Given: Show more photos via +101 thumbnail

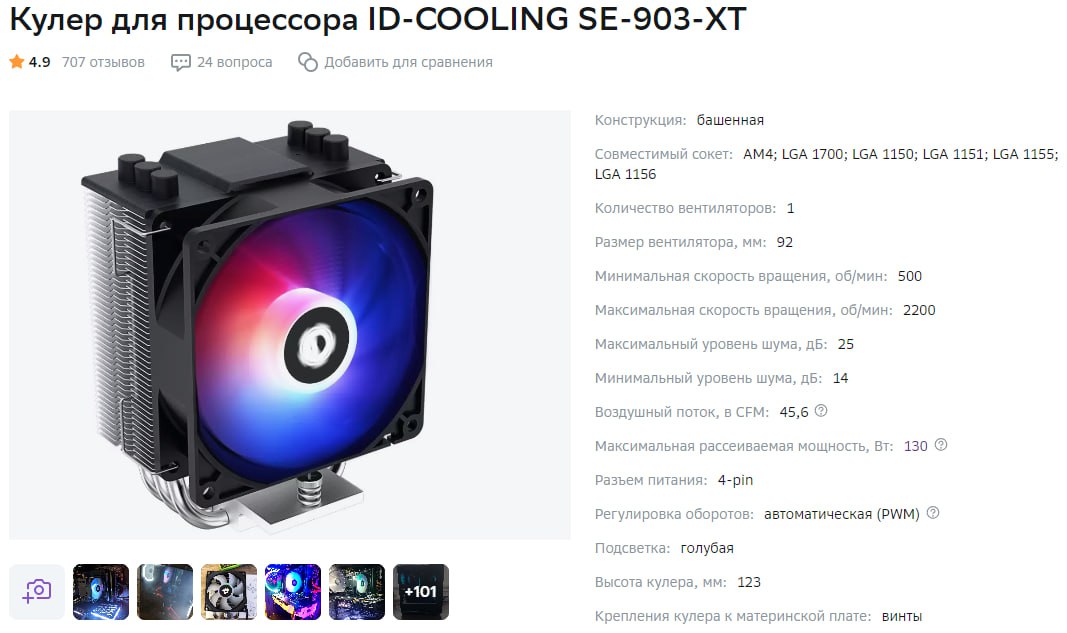Looking at the screenshot, I should pos(421,591).
